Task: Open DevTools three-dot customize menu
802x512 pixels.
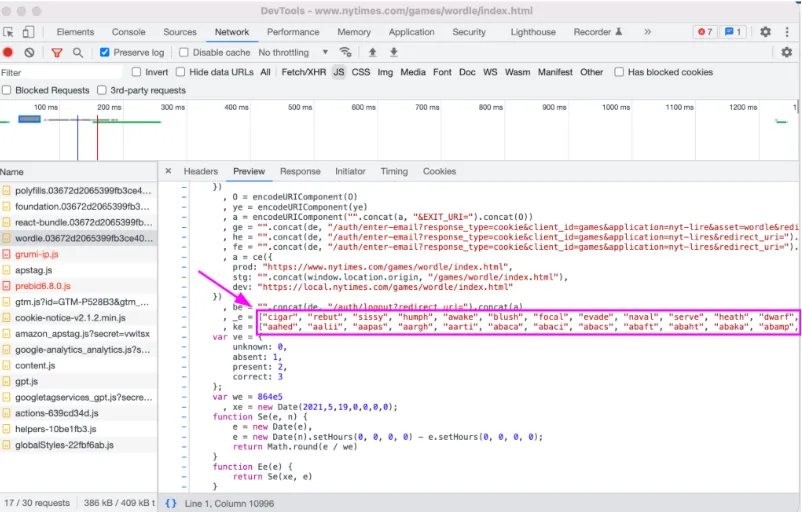Action: pos(787,32)
